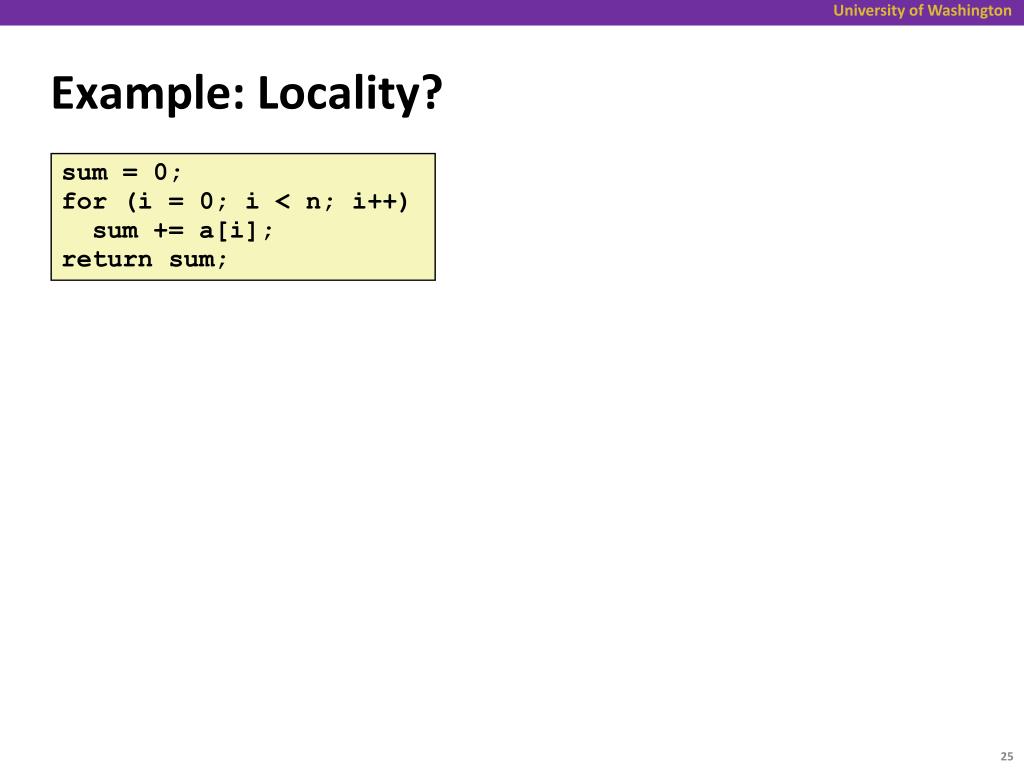Select the code line 'sum += a[i];'
The width and height of the screenshot is (1024, 768).
[x=183, y=231]
